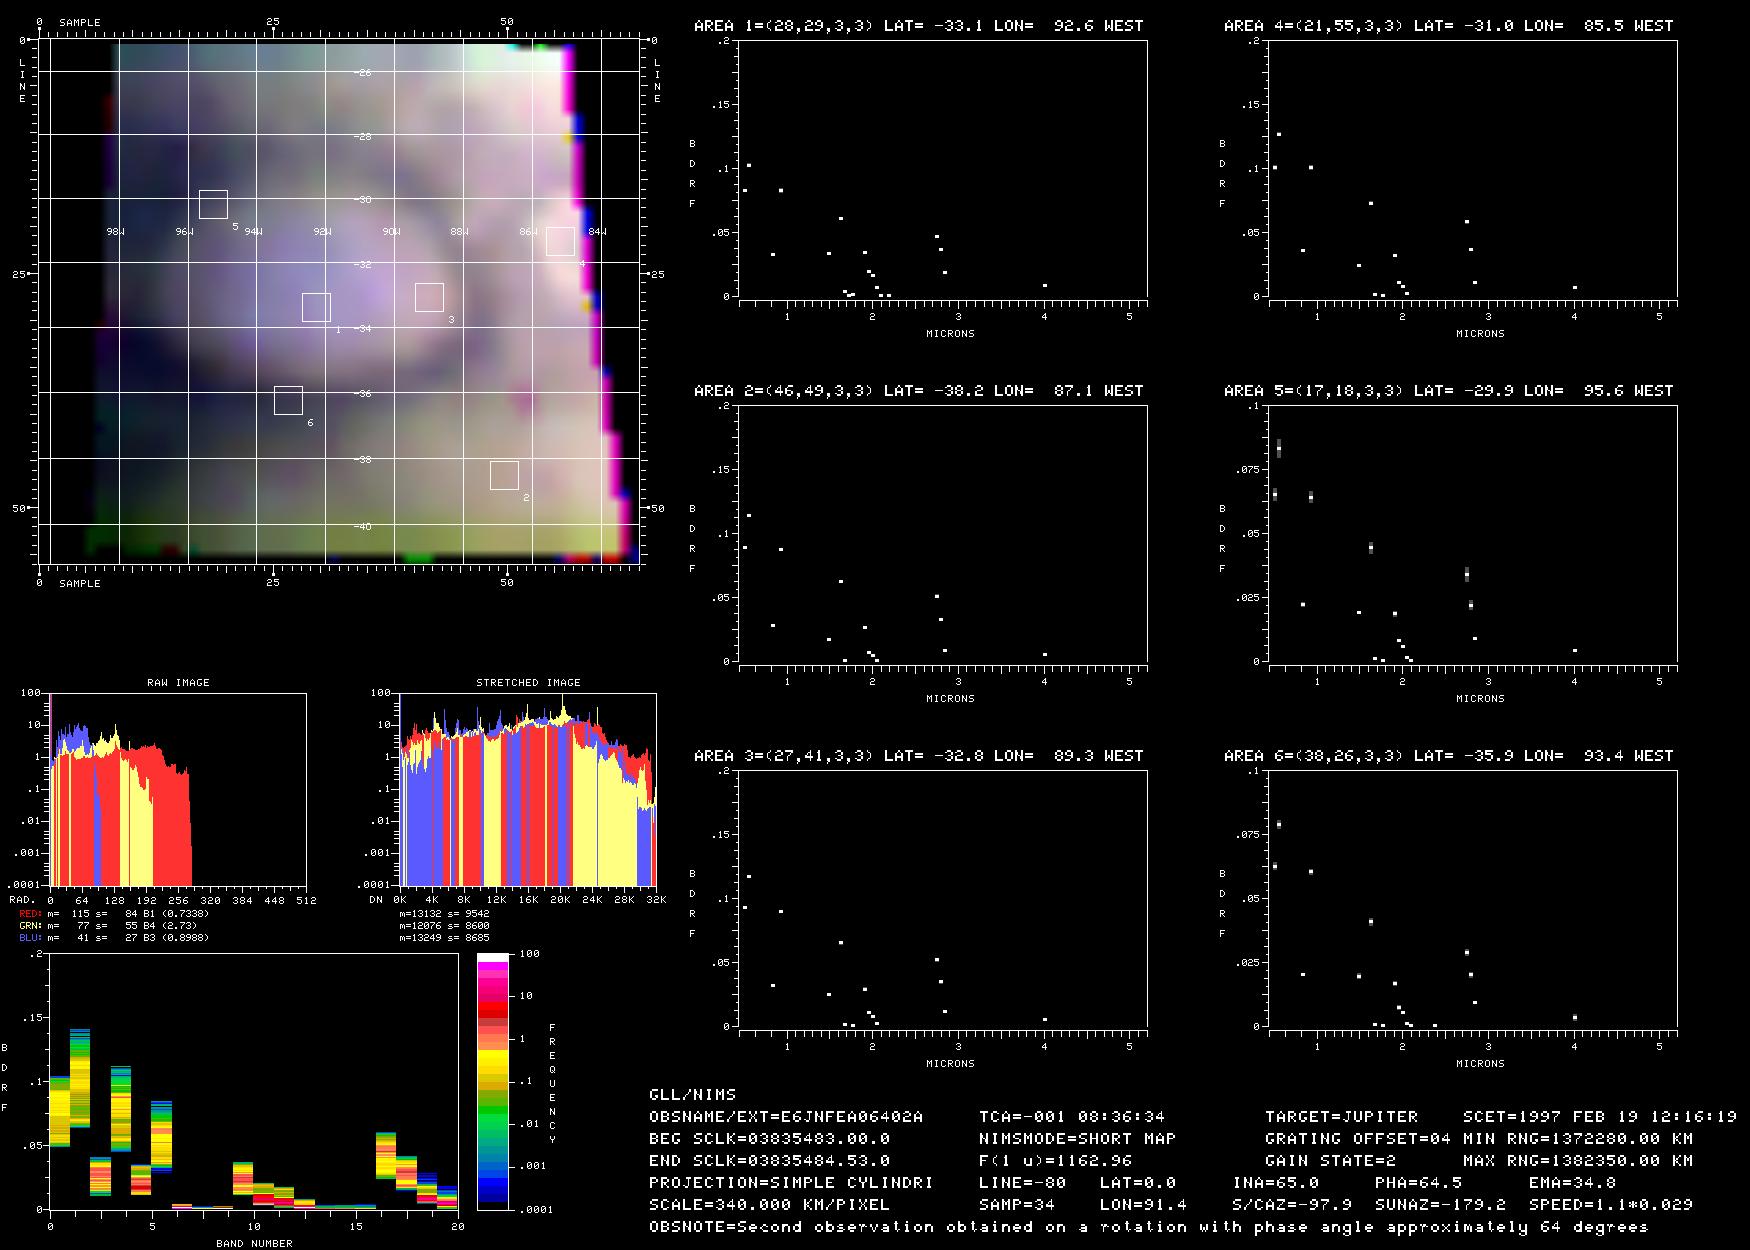Click the OBSNOTE observation note text

(x=1148, y=1227)
